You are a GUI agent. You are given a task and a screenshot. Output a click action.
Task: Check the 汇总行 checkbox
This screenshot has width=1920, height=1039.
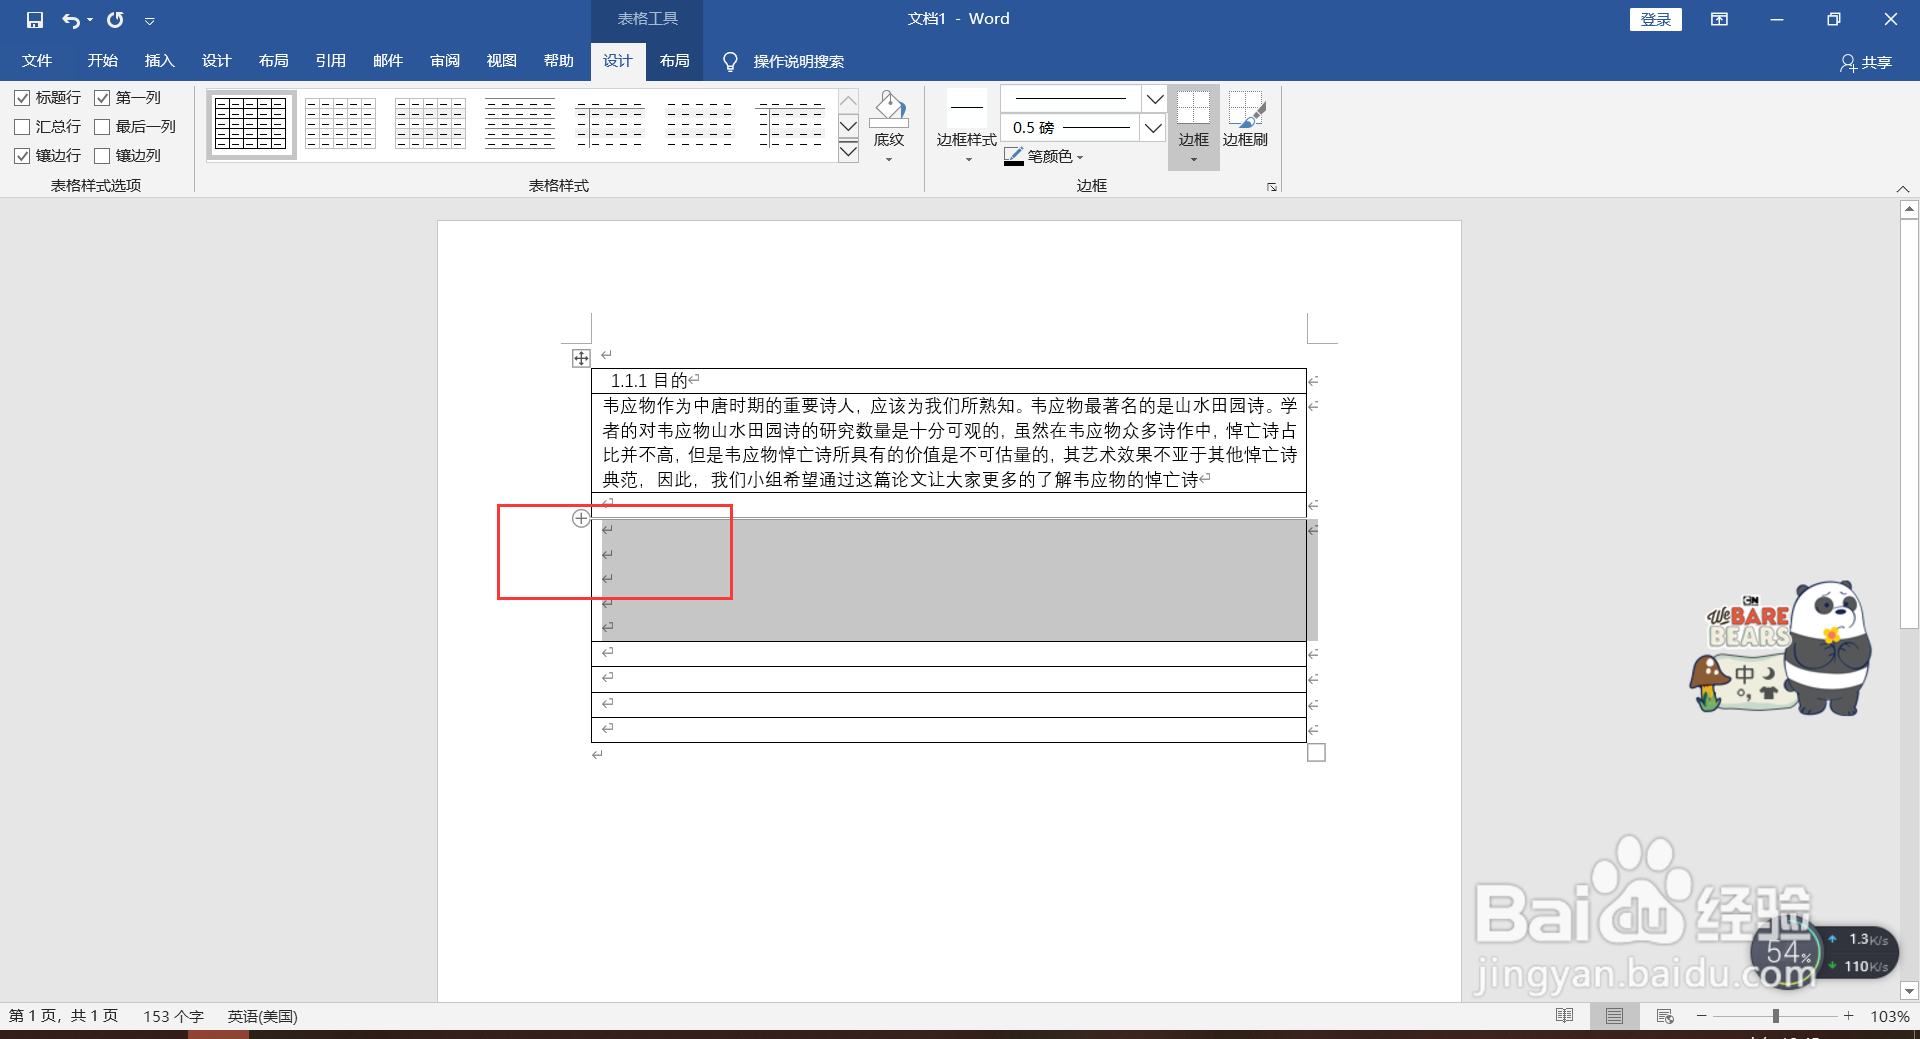pyautogui.click(x=22, y=127)
